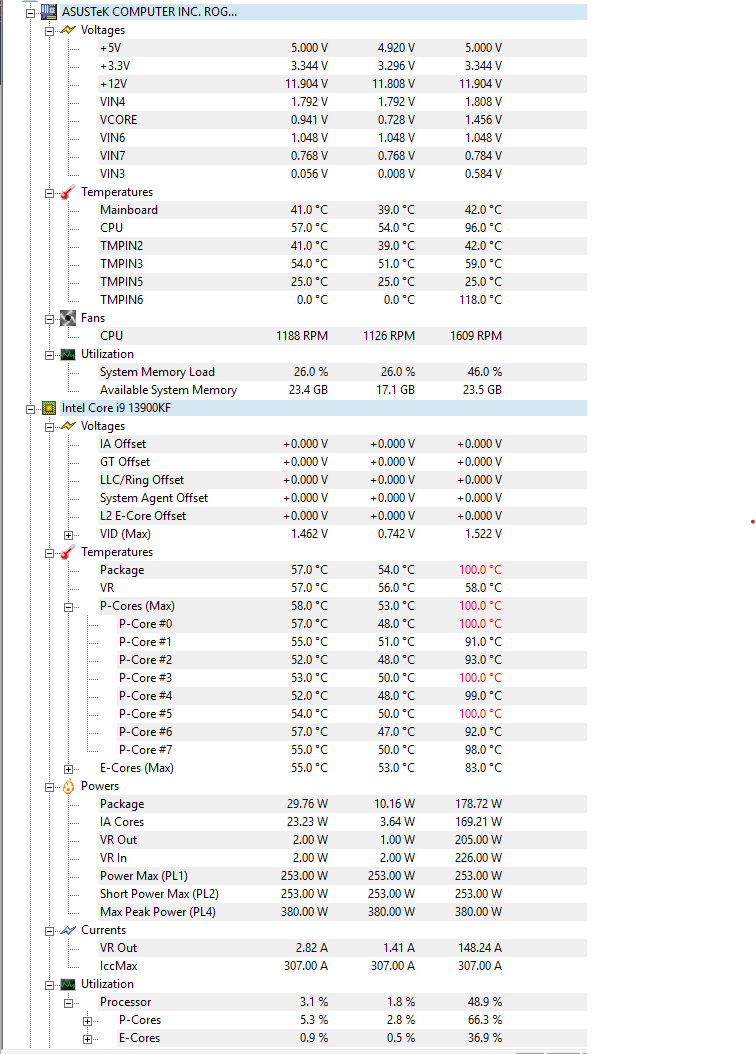Select the Intel Core i9 13900KF title
The height and width of the screenshot is (1054, 756).
[116, 408]
